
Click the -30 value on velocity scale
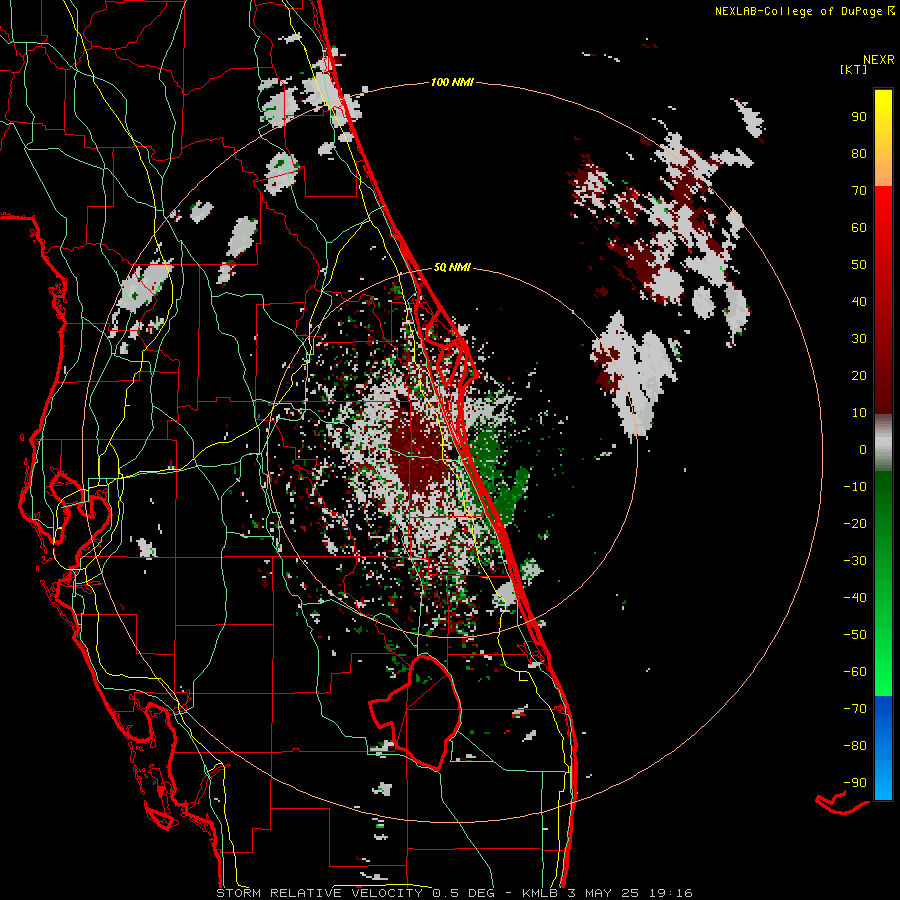pyautogui.click(x=855, y=561)
